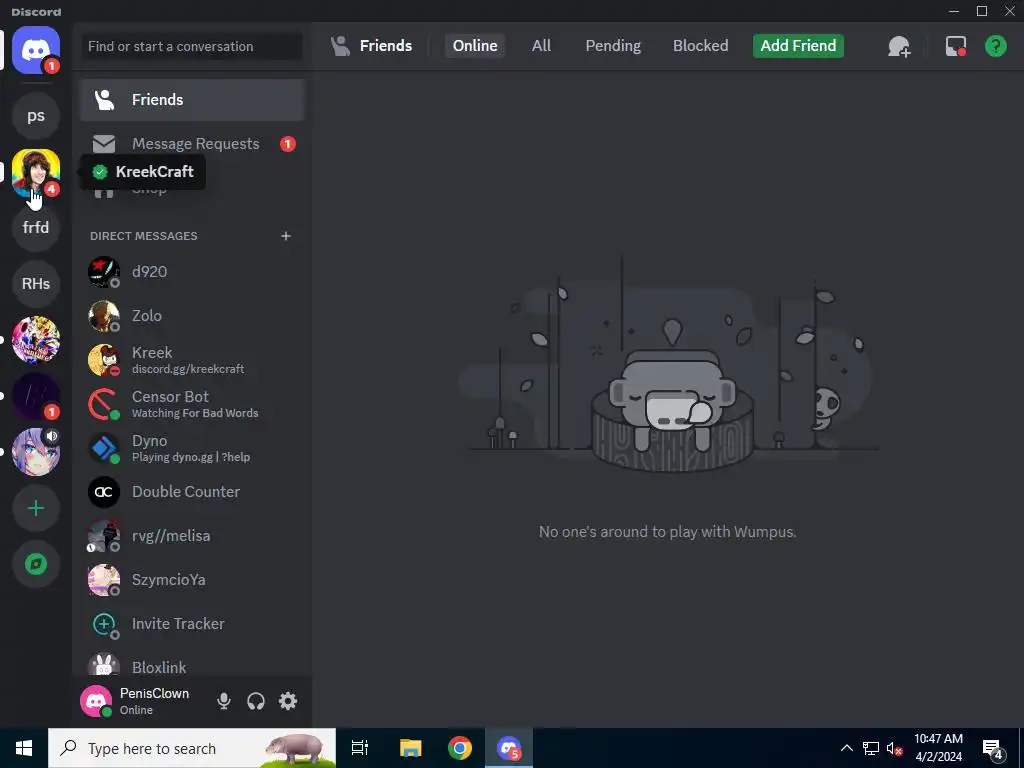Open the inbox icon

coord(955,46)
